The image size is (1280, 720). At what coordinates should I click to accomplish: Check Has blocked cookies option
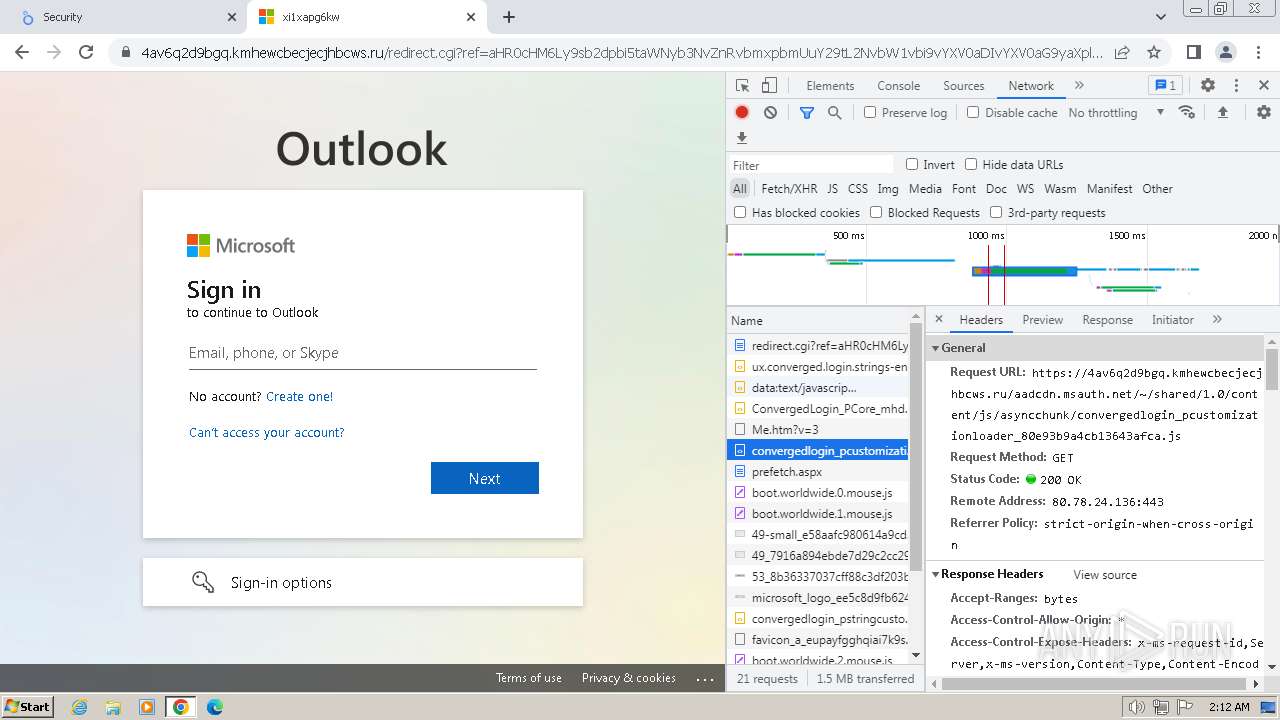[x=740, y=212]
